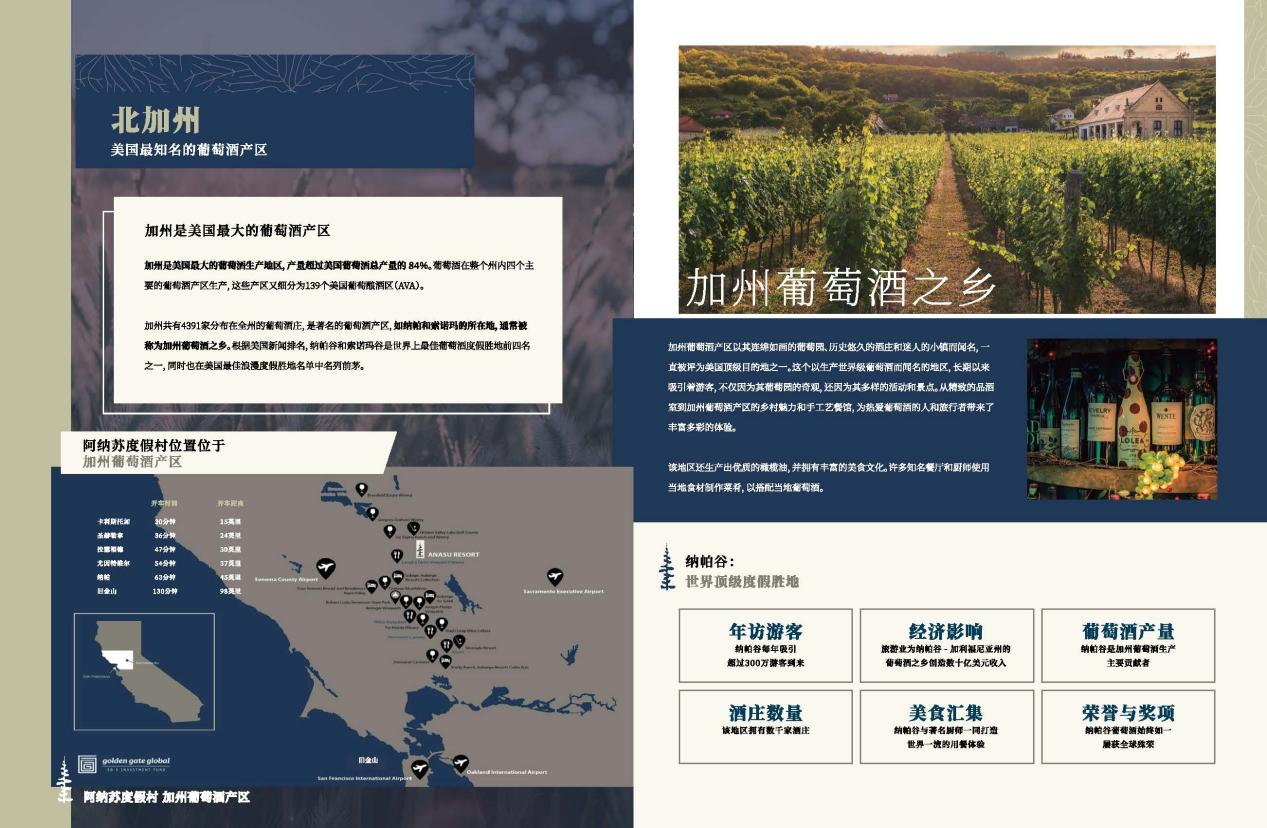Select the San Francisco International Airport marker
The height and width of the screenshot is (828, 1267).
click(420, 767)
